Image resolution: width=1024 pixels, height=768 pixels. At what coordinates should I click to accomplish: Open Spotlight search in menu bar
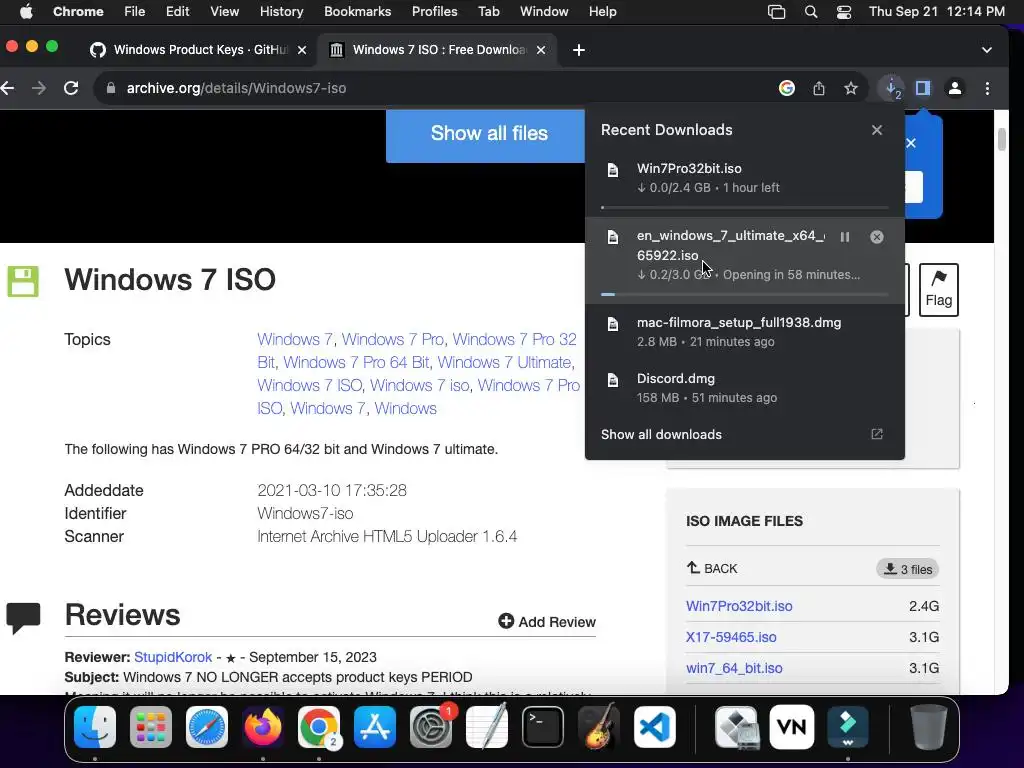810,12
